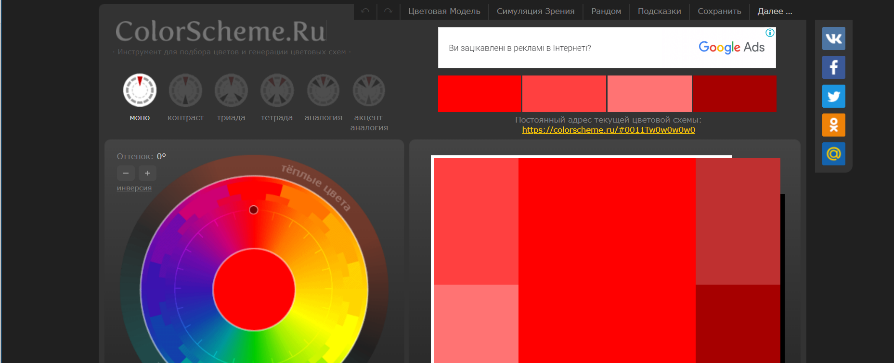Increase hue with the plus button
Viewport: 894px width, 363px height.
click(x=147, y=173)
